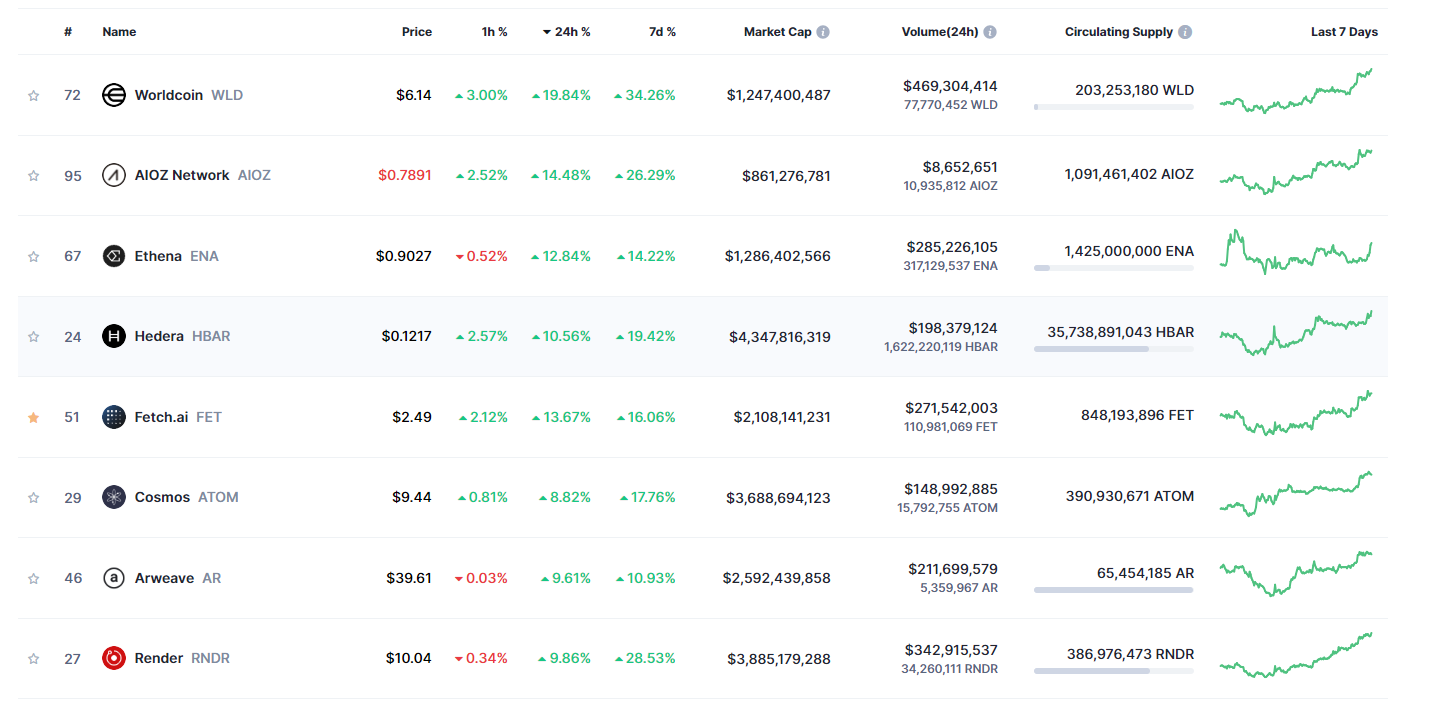The width and height of the screenshot is (1436, 702).
Task: Click Hedera volume $198,379,124
Action: click(x=952, y=328)
